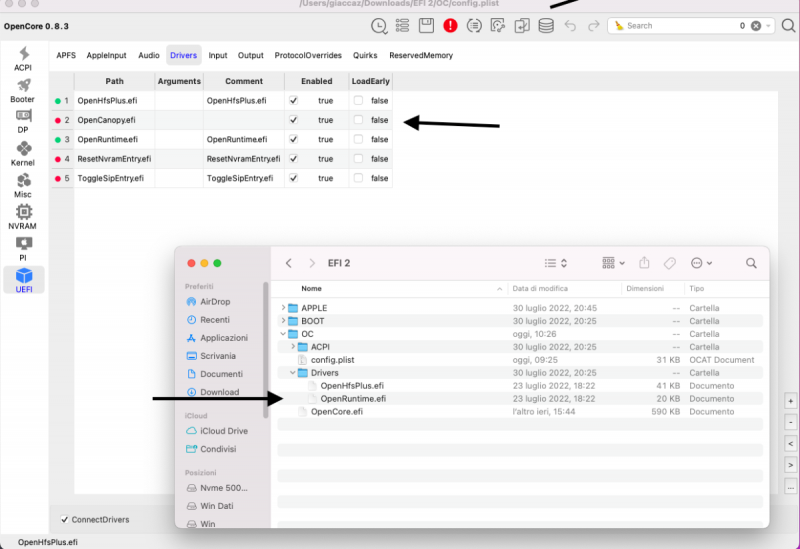Open AirDrop in Finder sidebar
The width and height of the screenshot is (800, 549).
pyautogui.click(x=209, y=302)
